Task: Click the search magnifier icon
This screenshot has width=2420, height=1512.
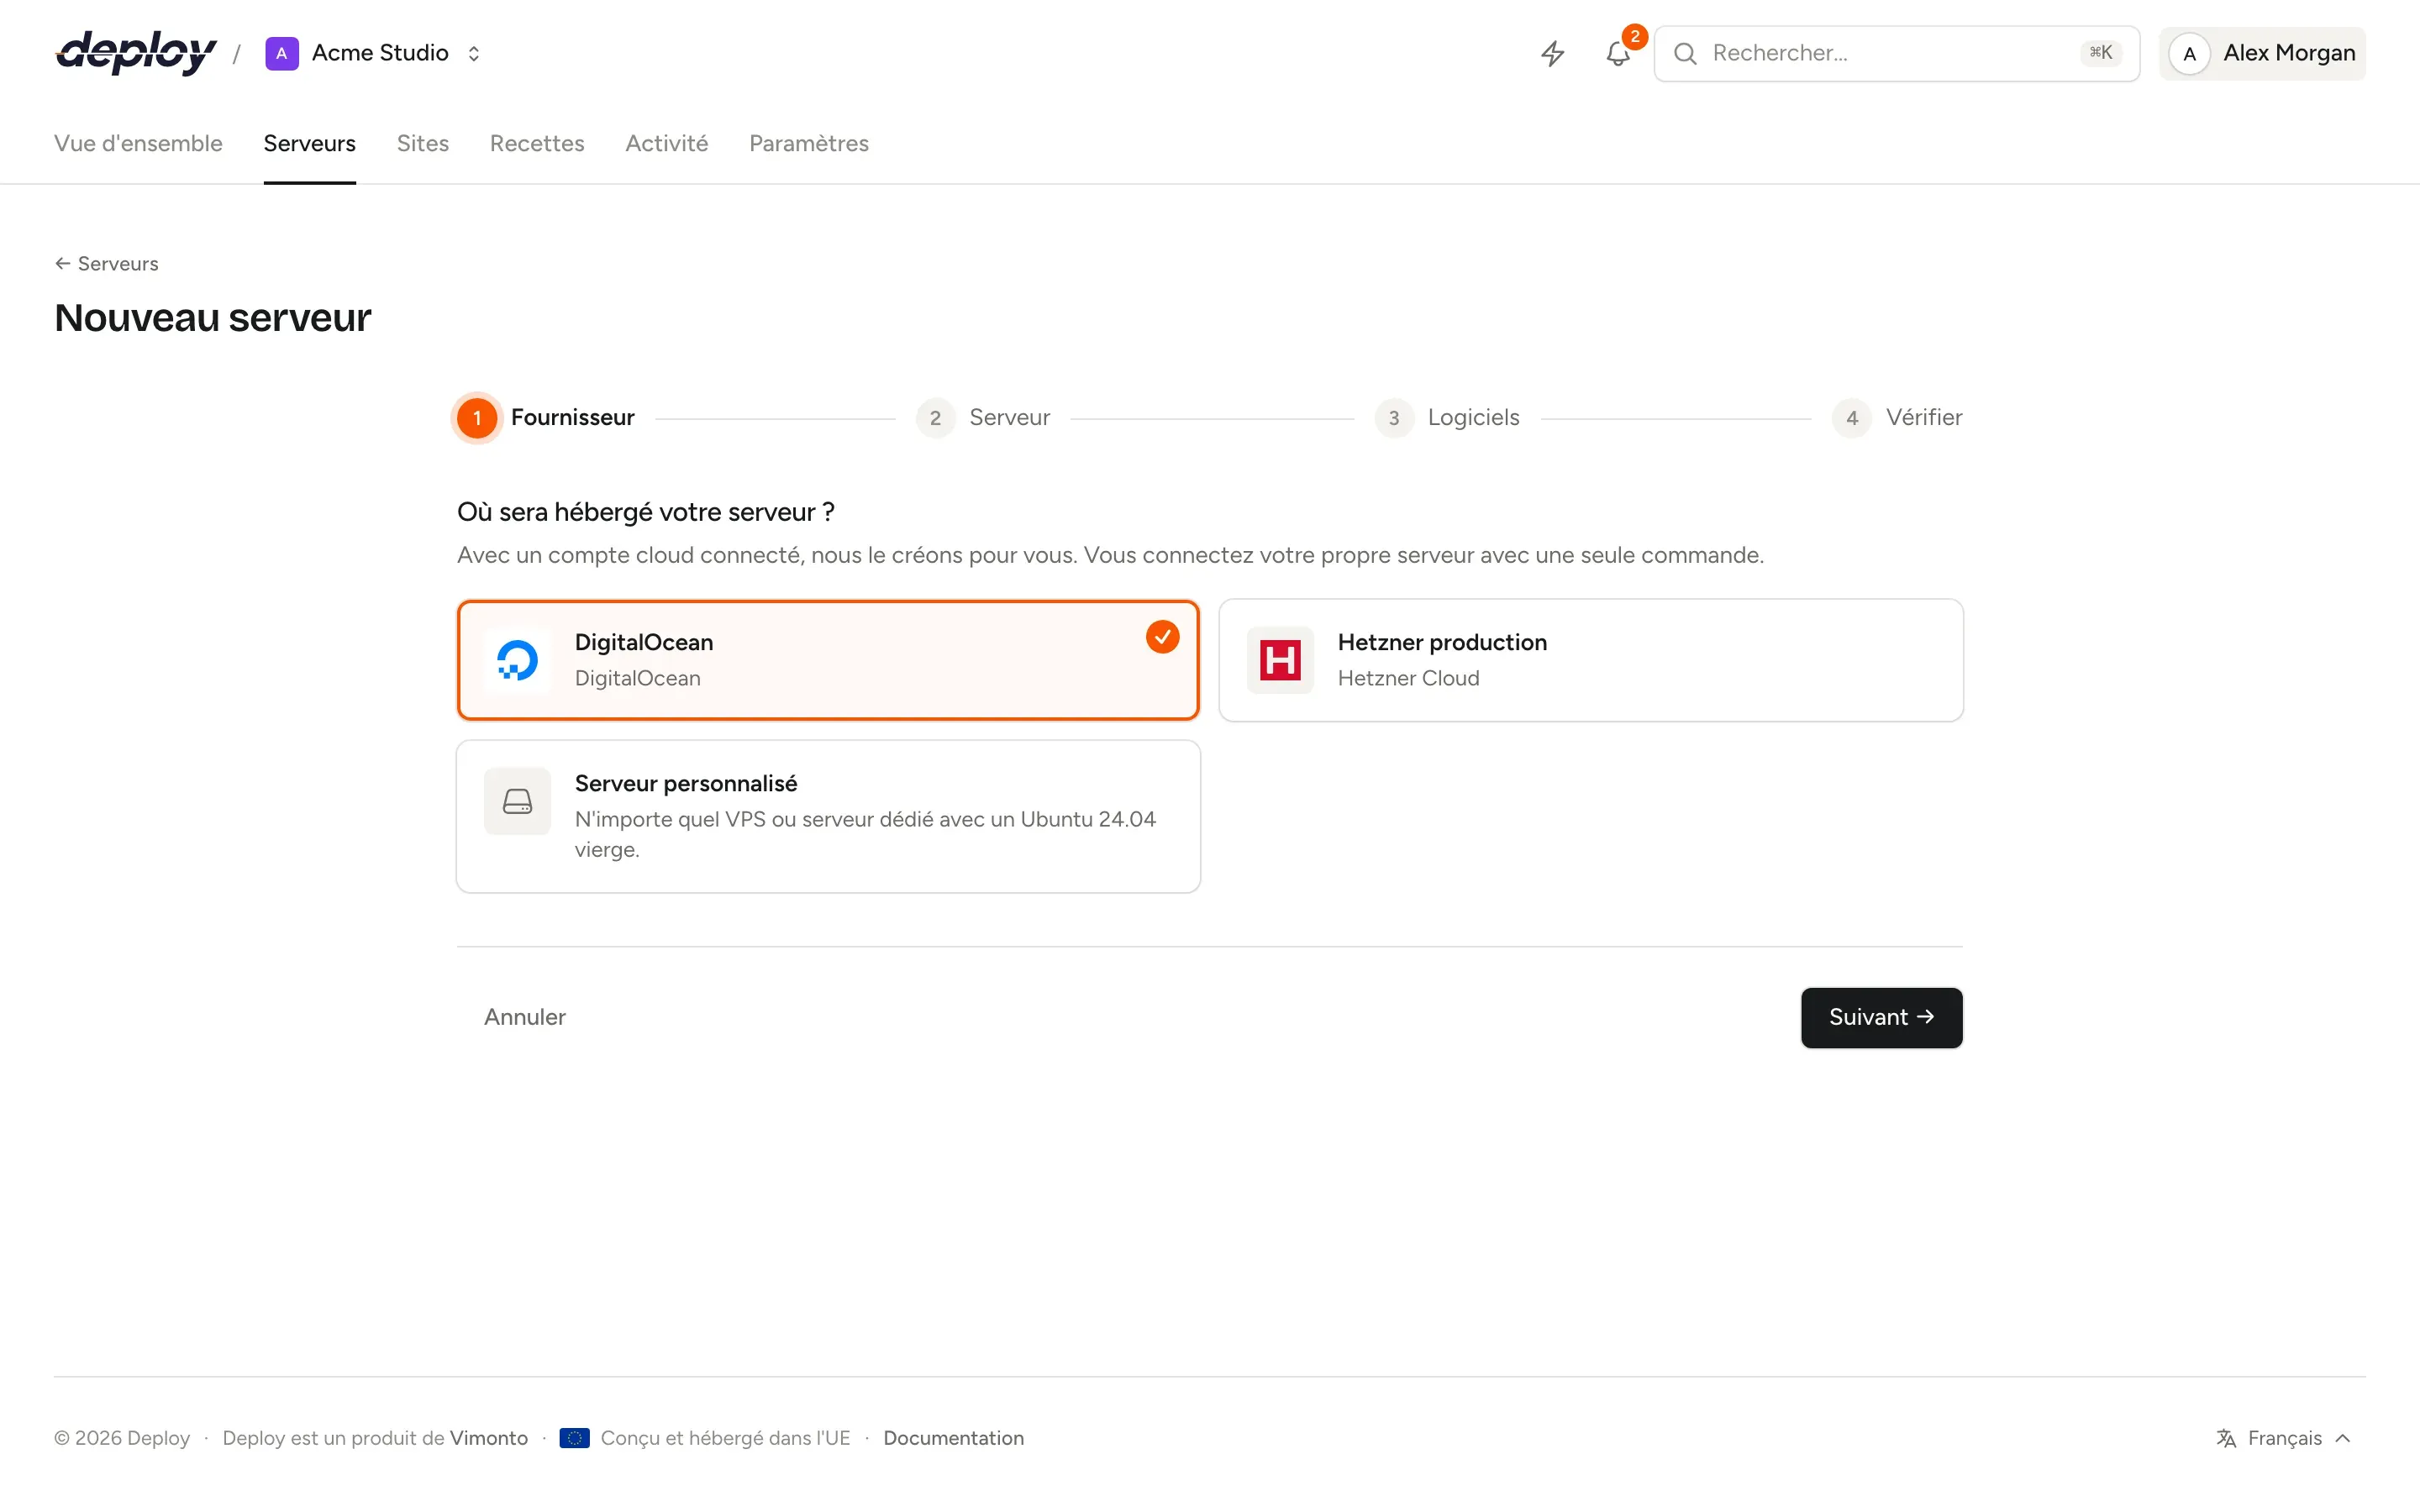Action: 1685,53
